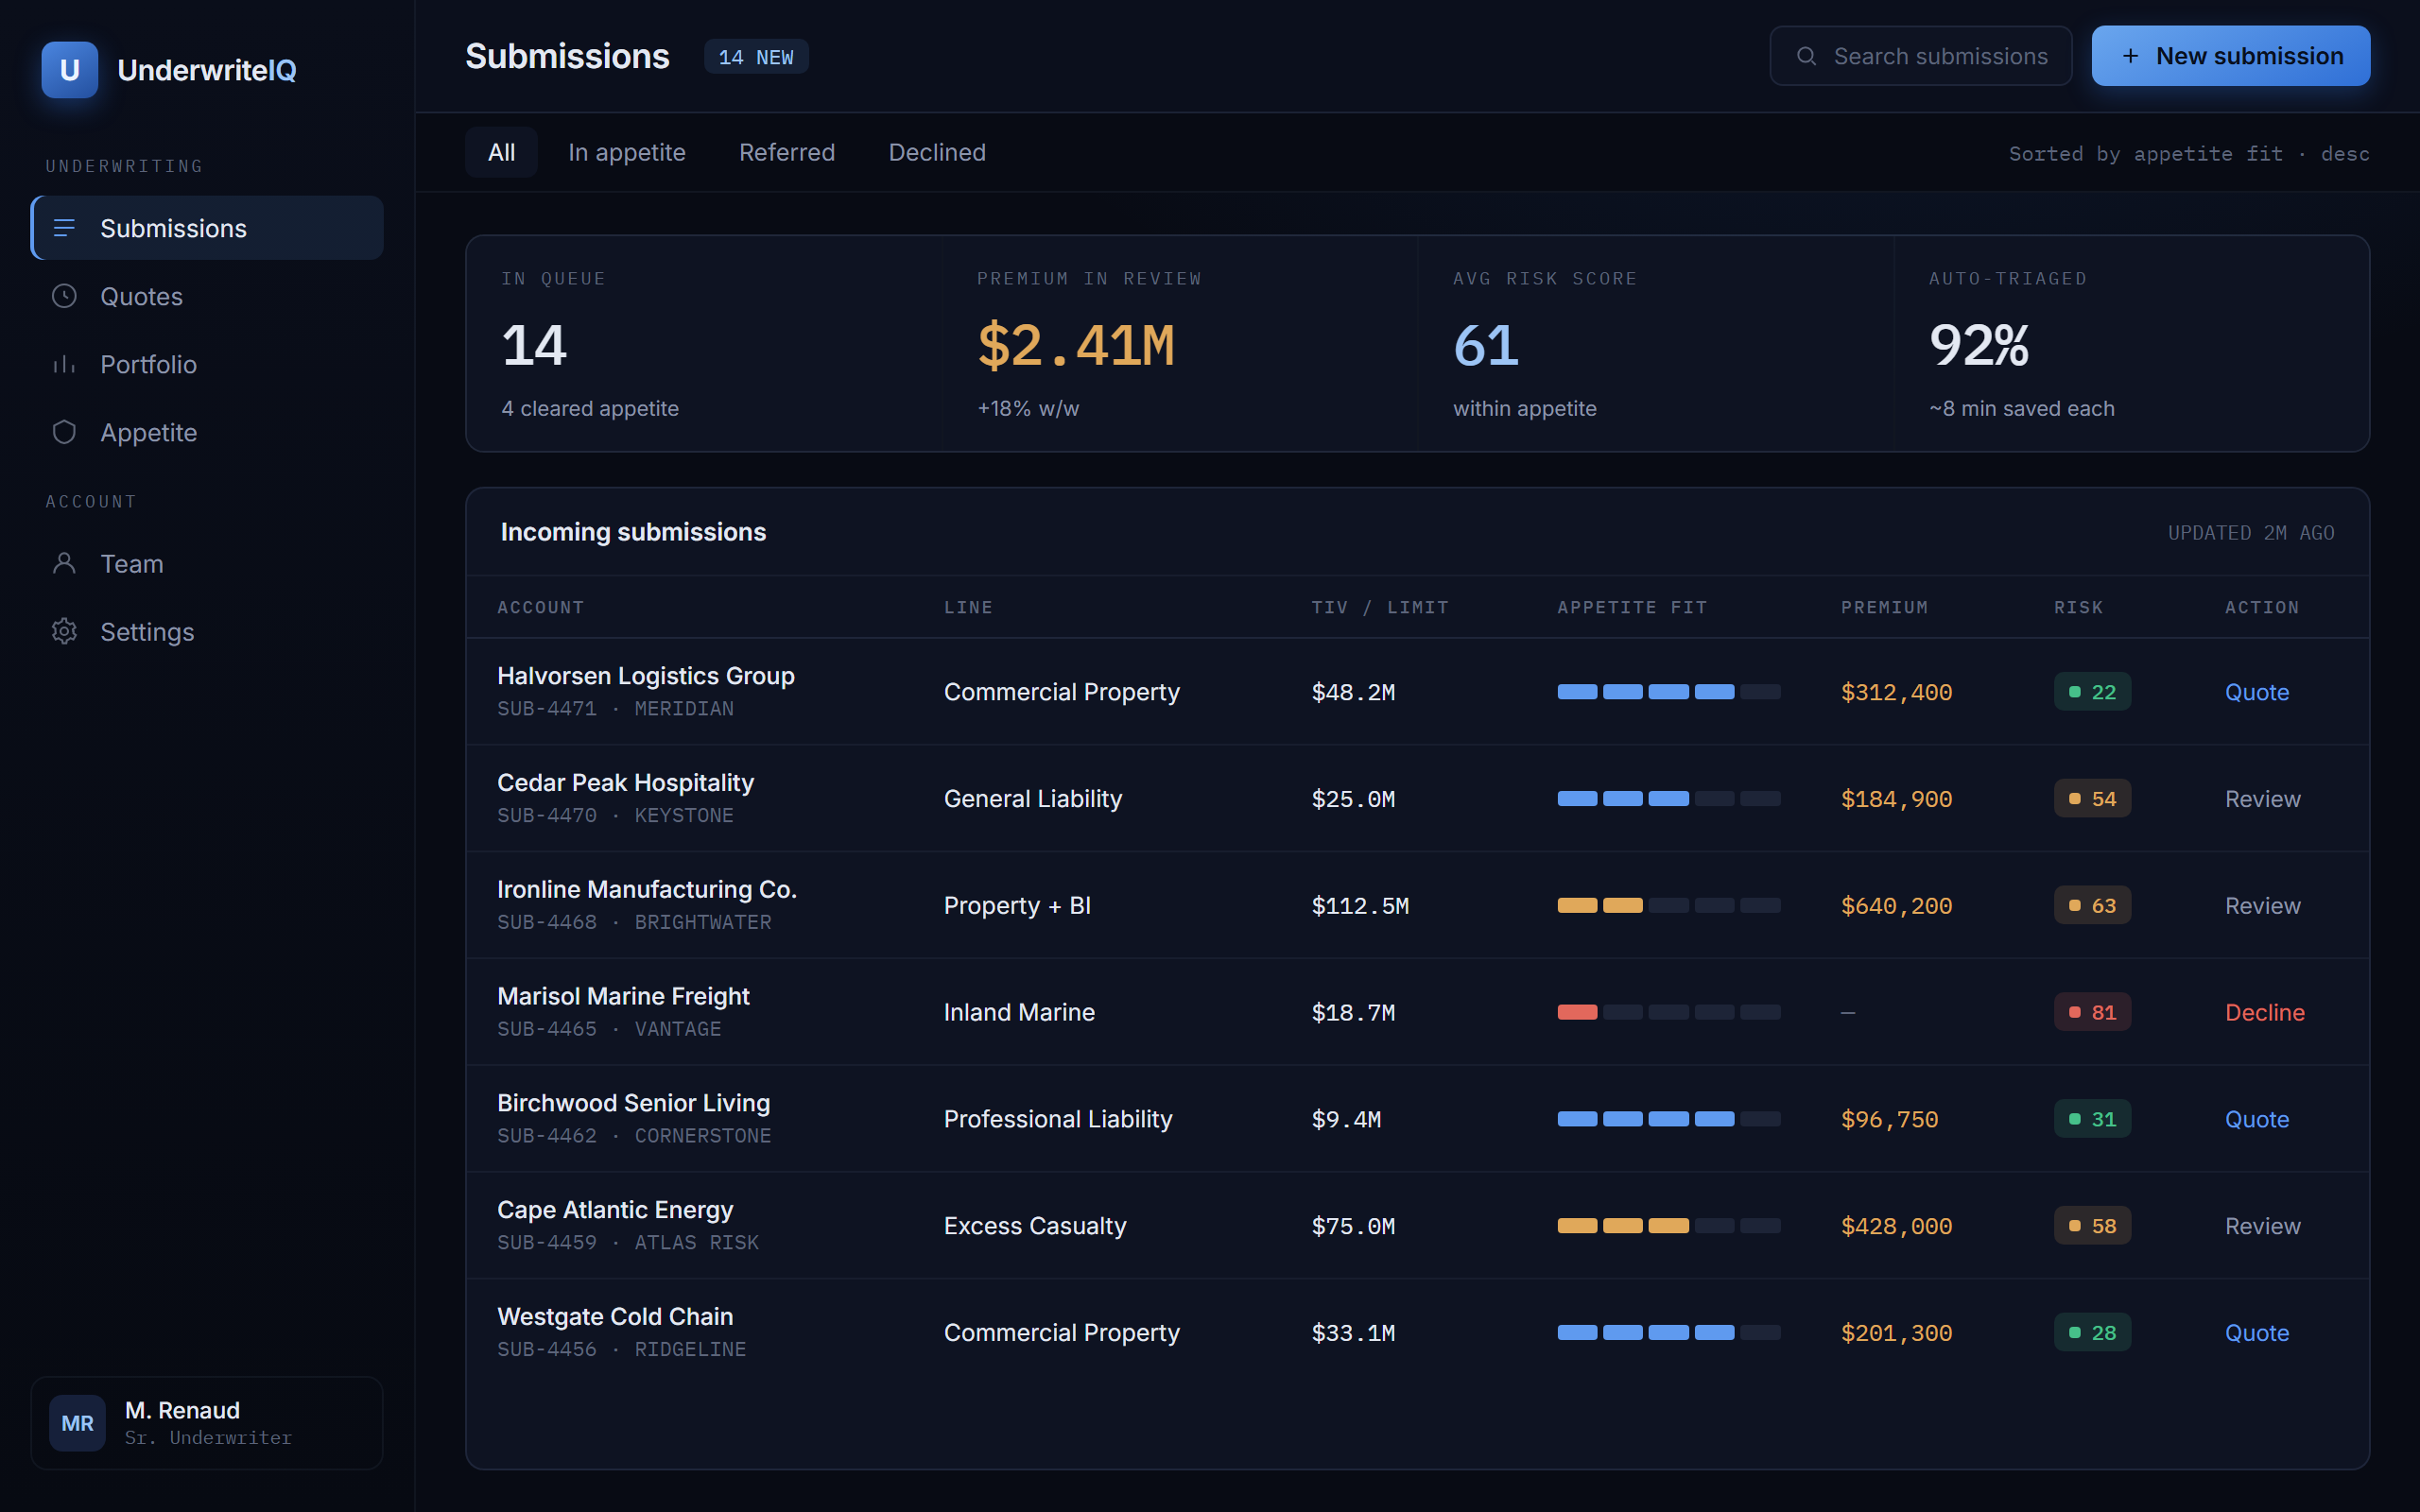Show the Declined tab
The width and height of the screenshot is (2420, 1512).
point(937,152)
